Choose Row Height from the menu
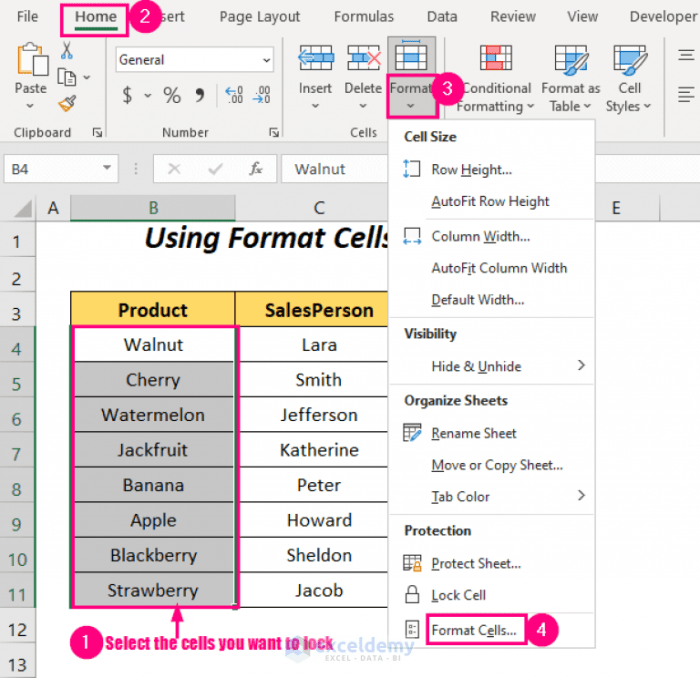This screenshot has width=700, height=678. [x=492, y=170]
